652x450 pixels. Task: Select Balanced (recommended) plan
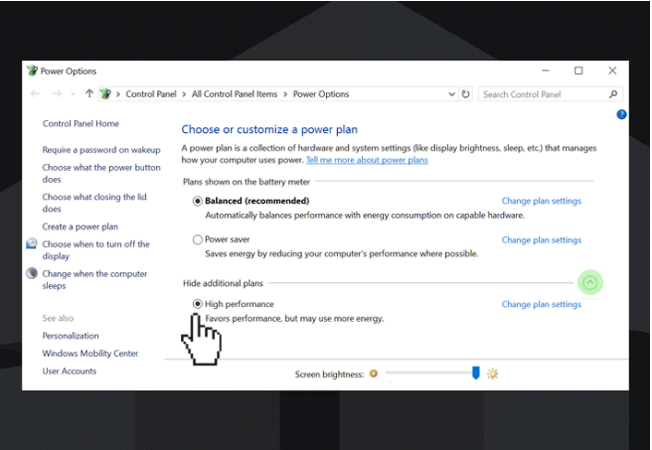point(198,201)
